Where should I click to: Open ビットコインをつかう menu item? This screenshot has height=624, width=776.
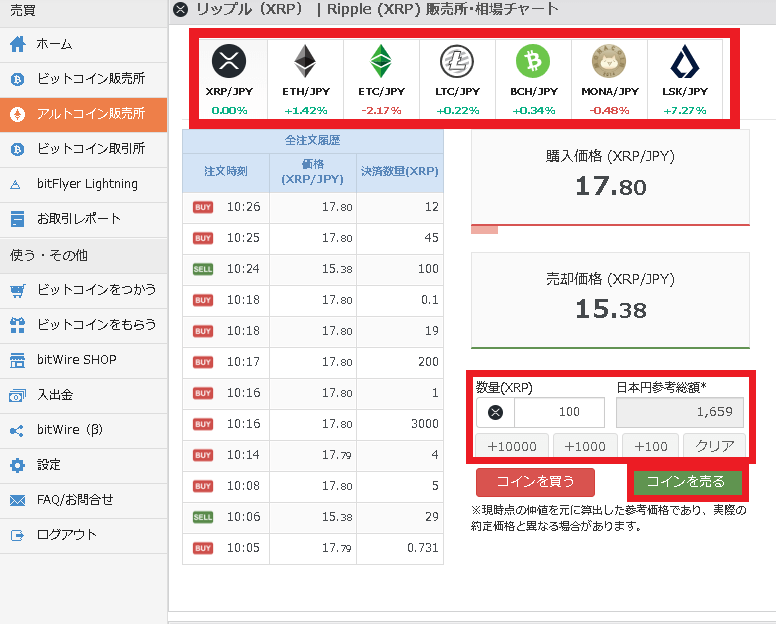[x=83, y=290]
